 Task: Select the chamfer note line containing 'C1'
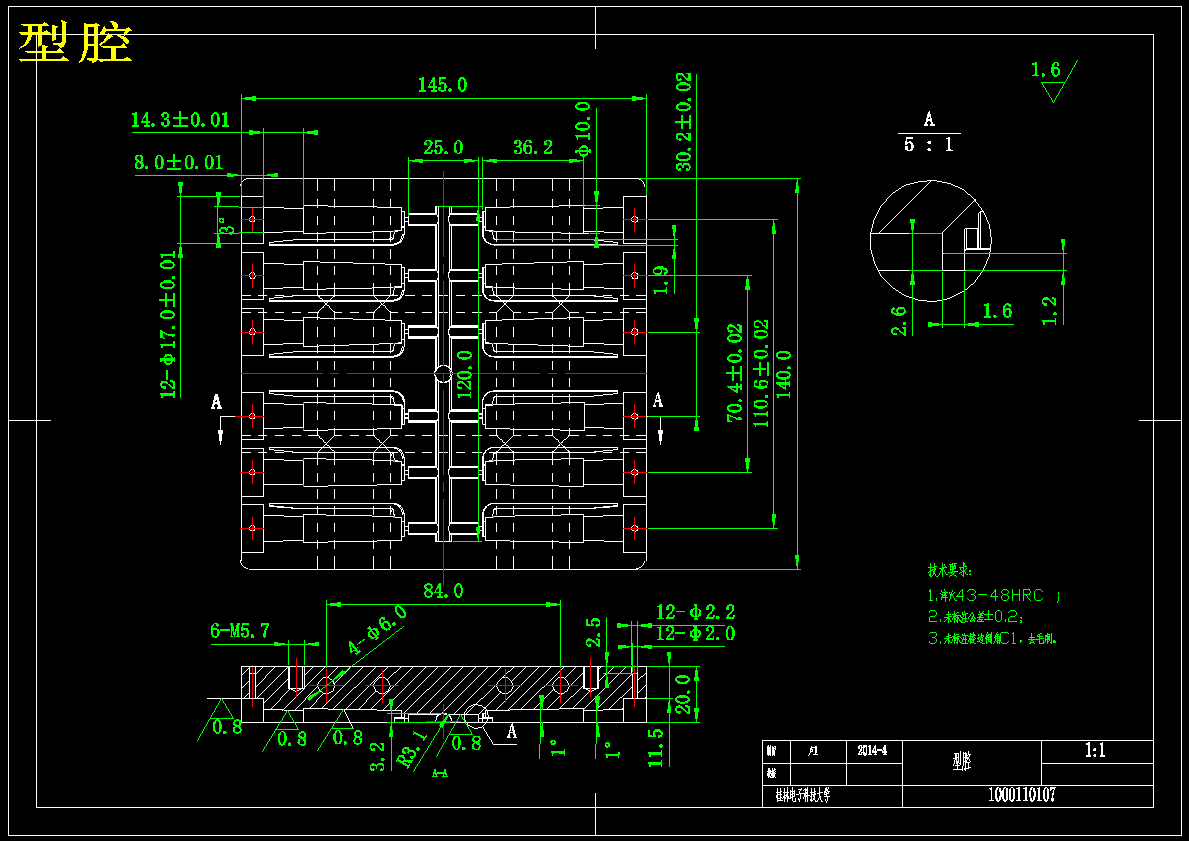(992, 639)
